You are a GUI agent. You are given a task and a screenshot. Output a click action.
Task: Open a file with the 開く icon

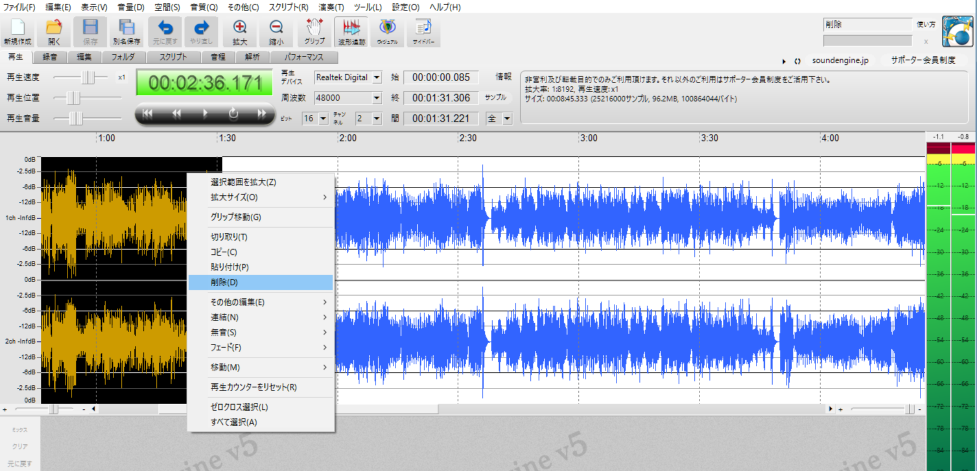tap(54, 32)
